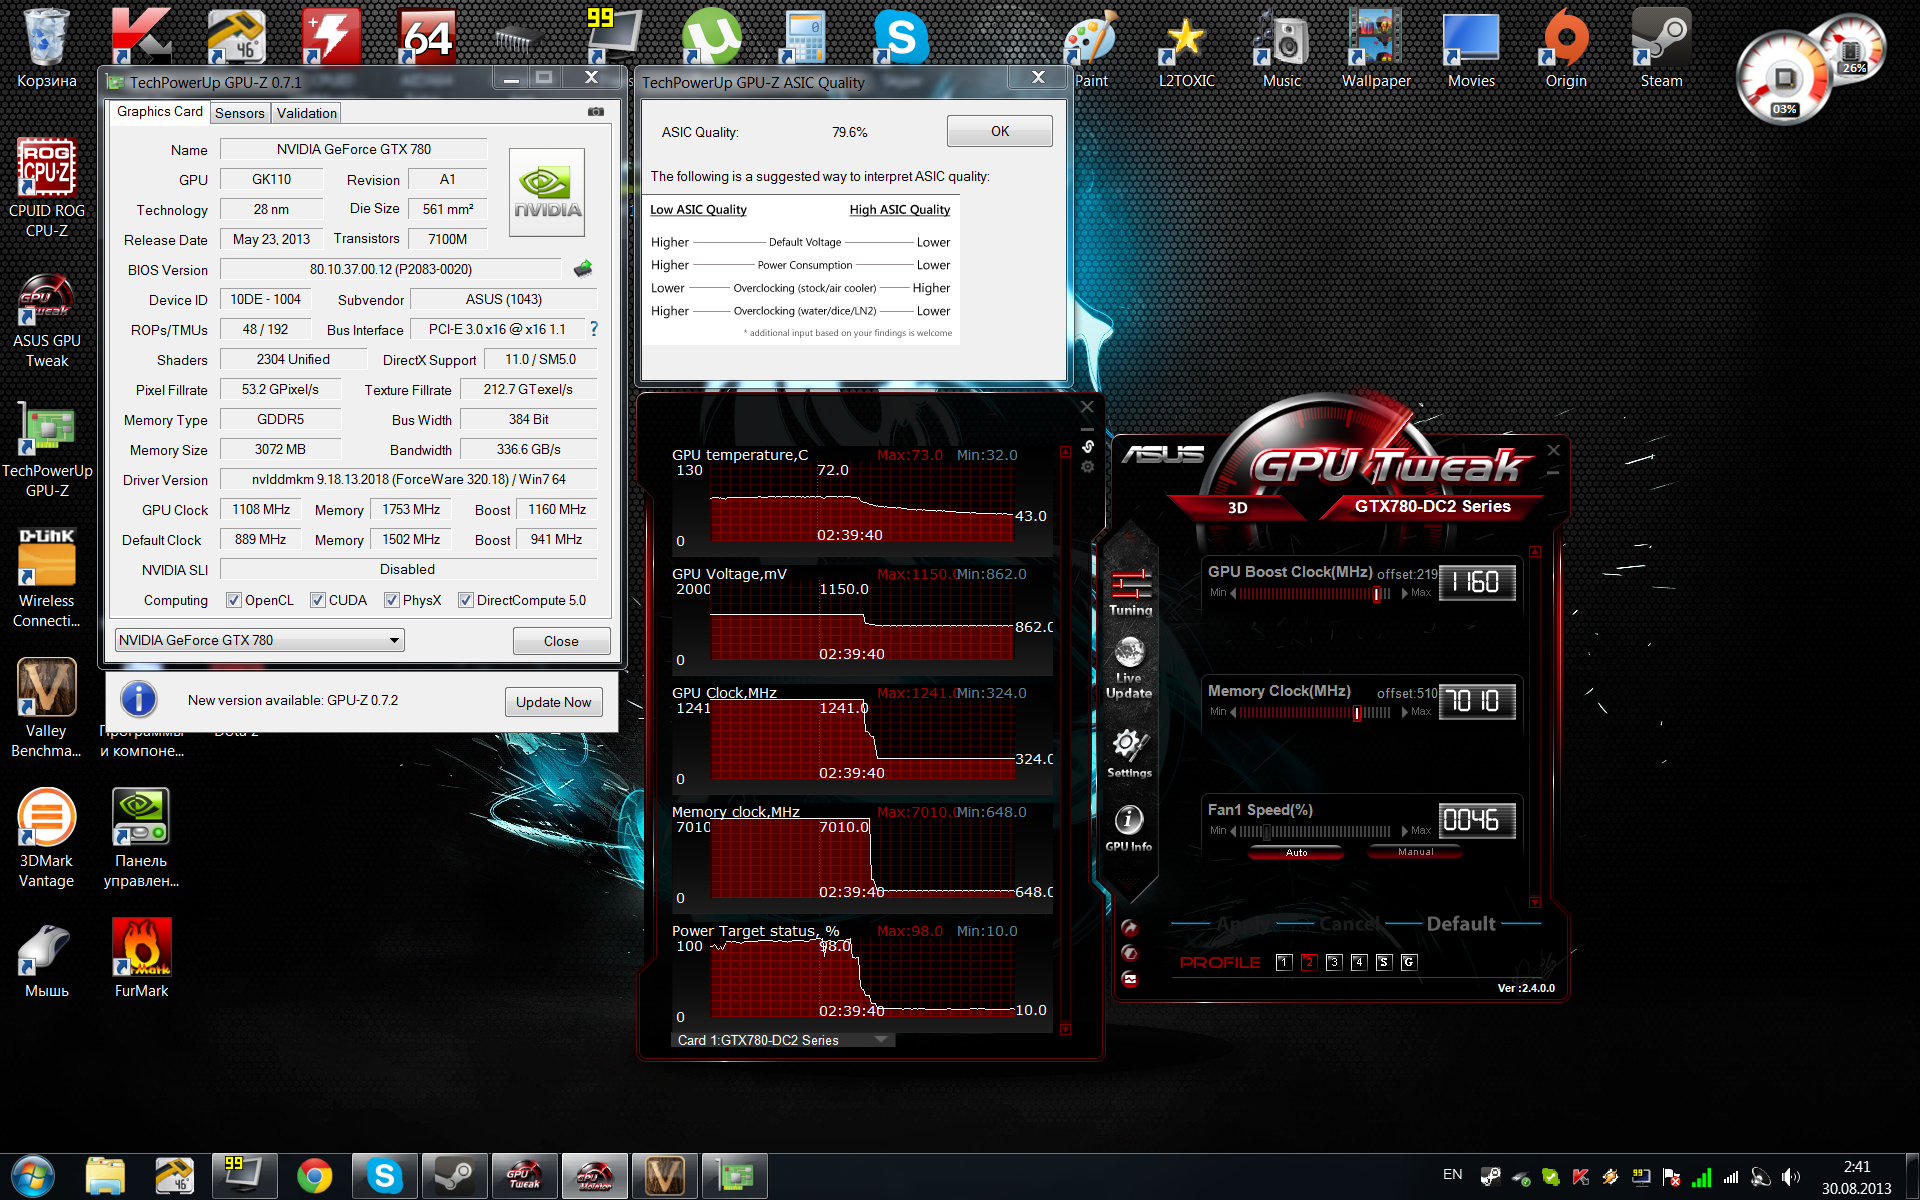Expand the NVIDIA GeForce GTX 780 dropdown
This screenshot has width=1920, height=1200.
coord(394,640)
